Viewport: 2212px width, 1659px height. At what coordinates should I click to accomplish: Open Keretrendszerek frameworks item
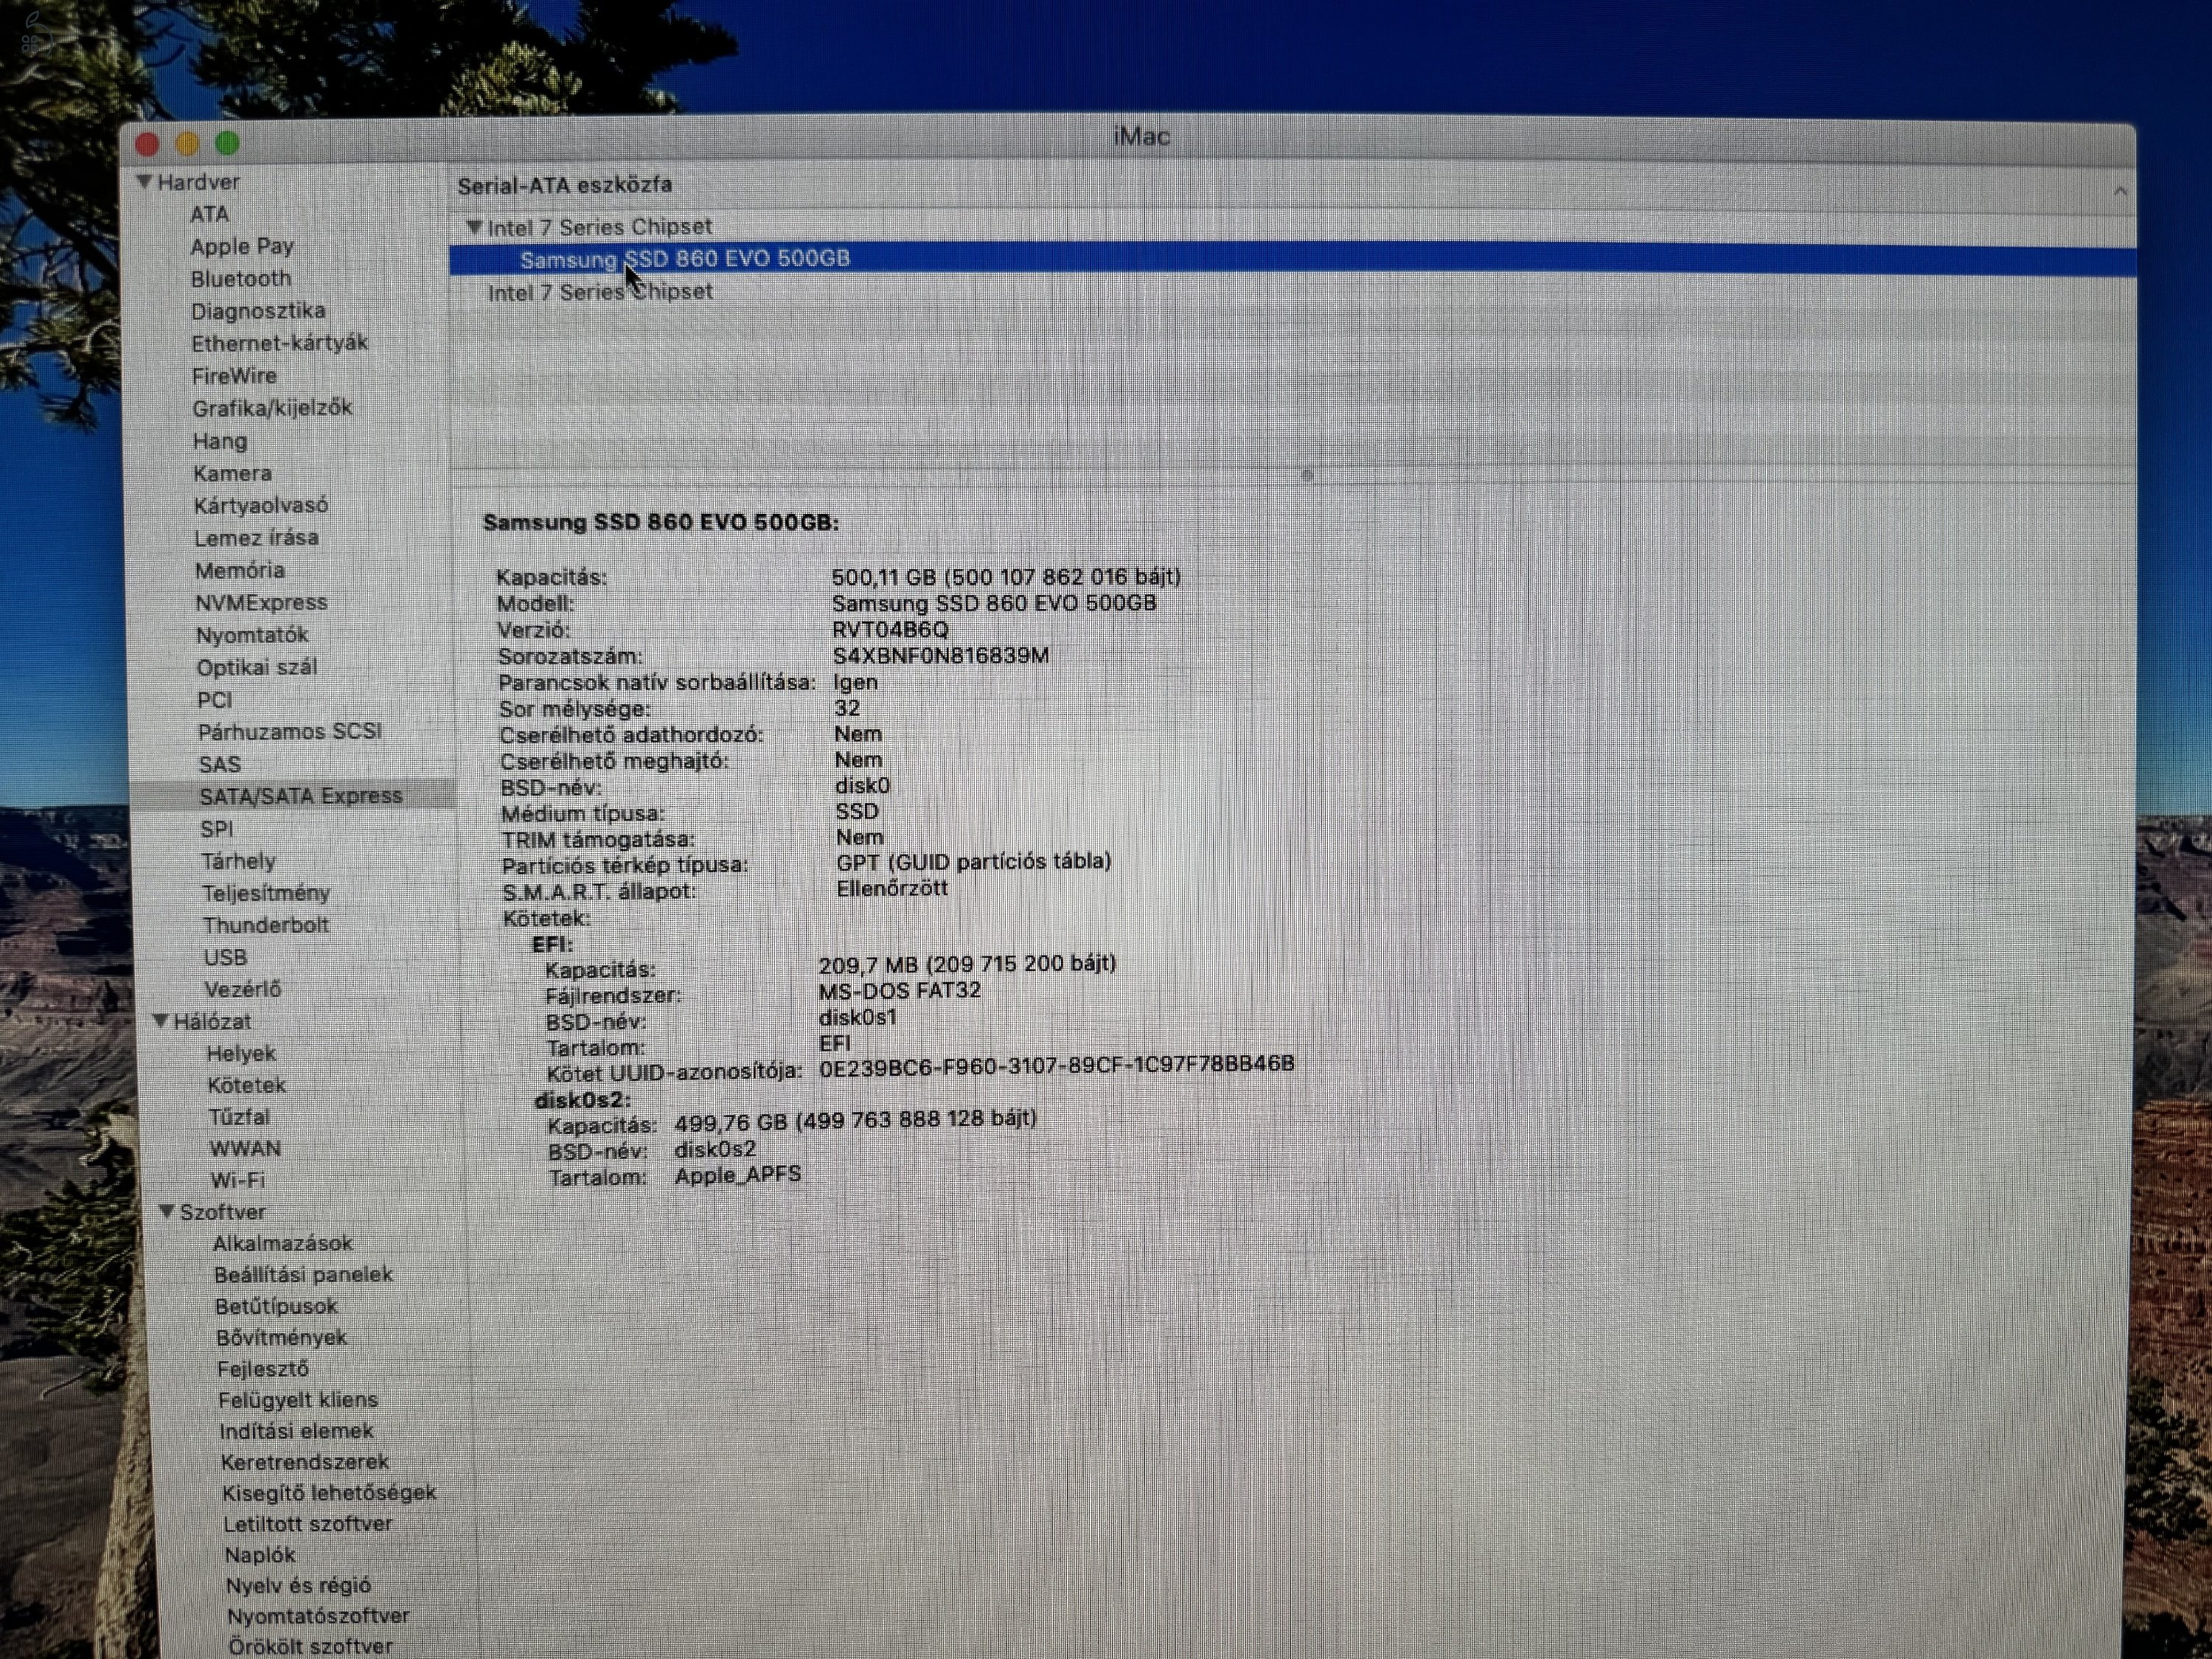coord(305,1462)
